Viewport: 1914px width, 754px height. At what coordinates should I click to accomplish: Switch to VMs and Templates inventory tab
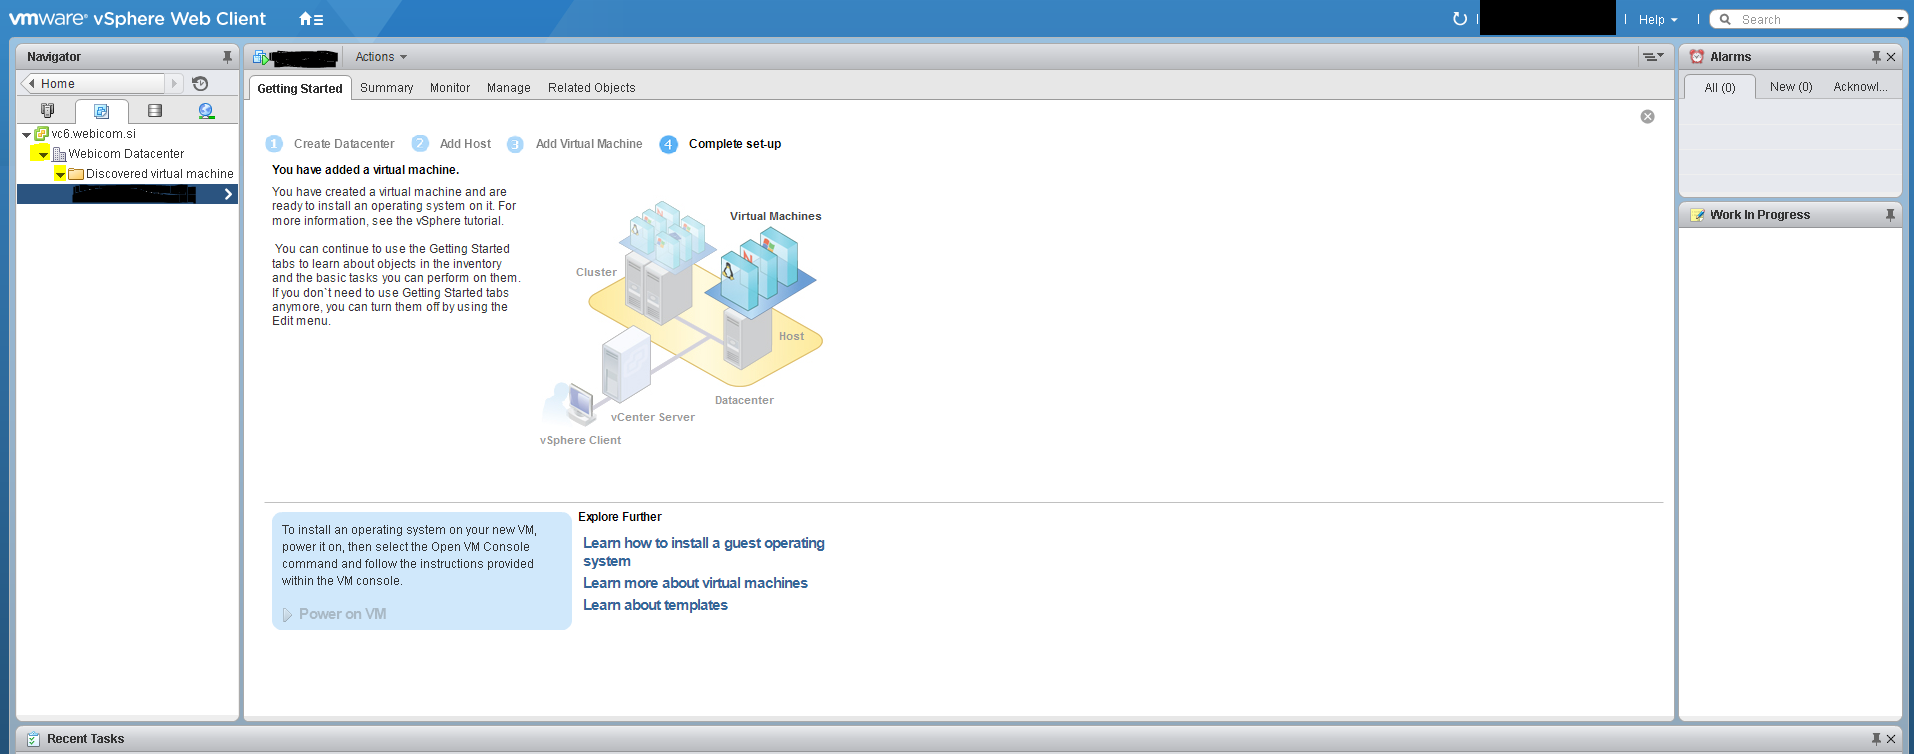coord(101,111)
